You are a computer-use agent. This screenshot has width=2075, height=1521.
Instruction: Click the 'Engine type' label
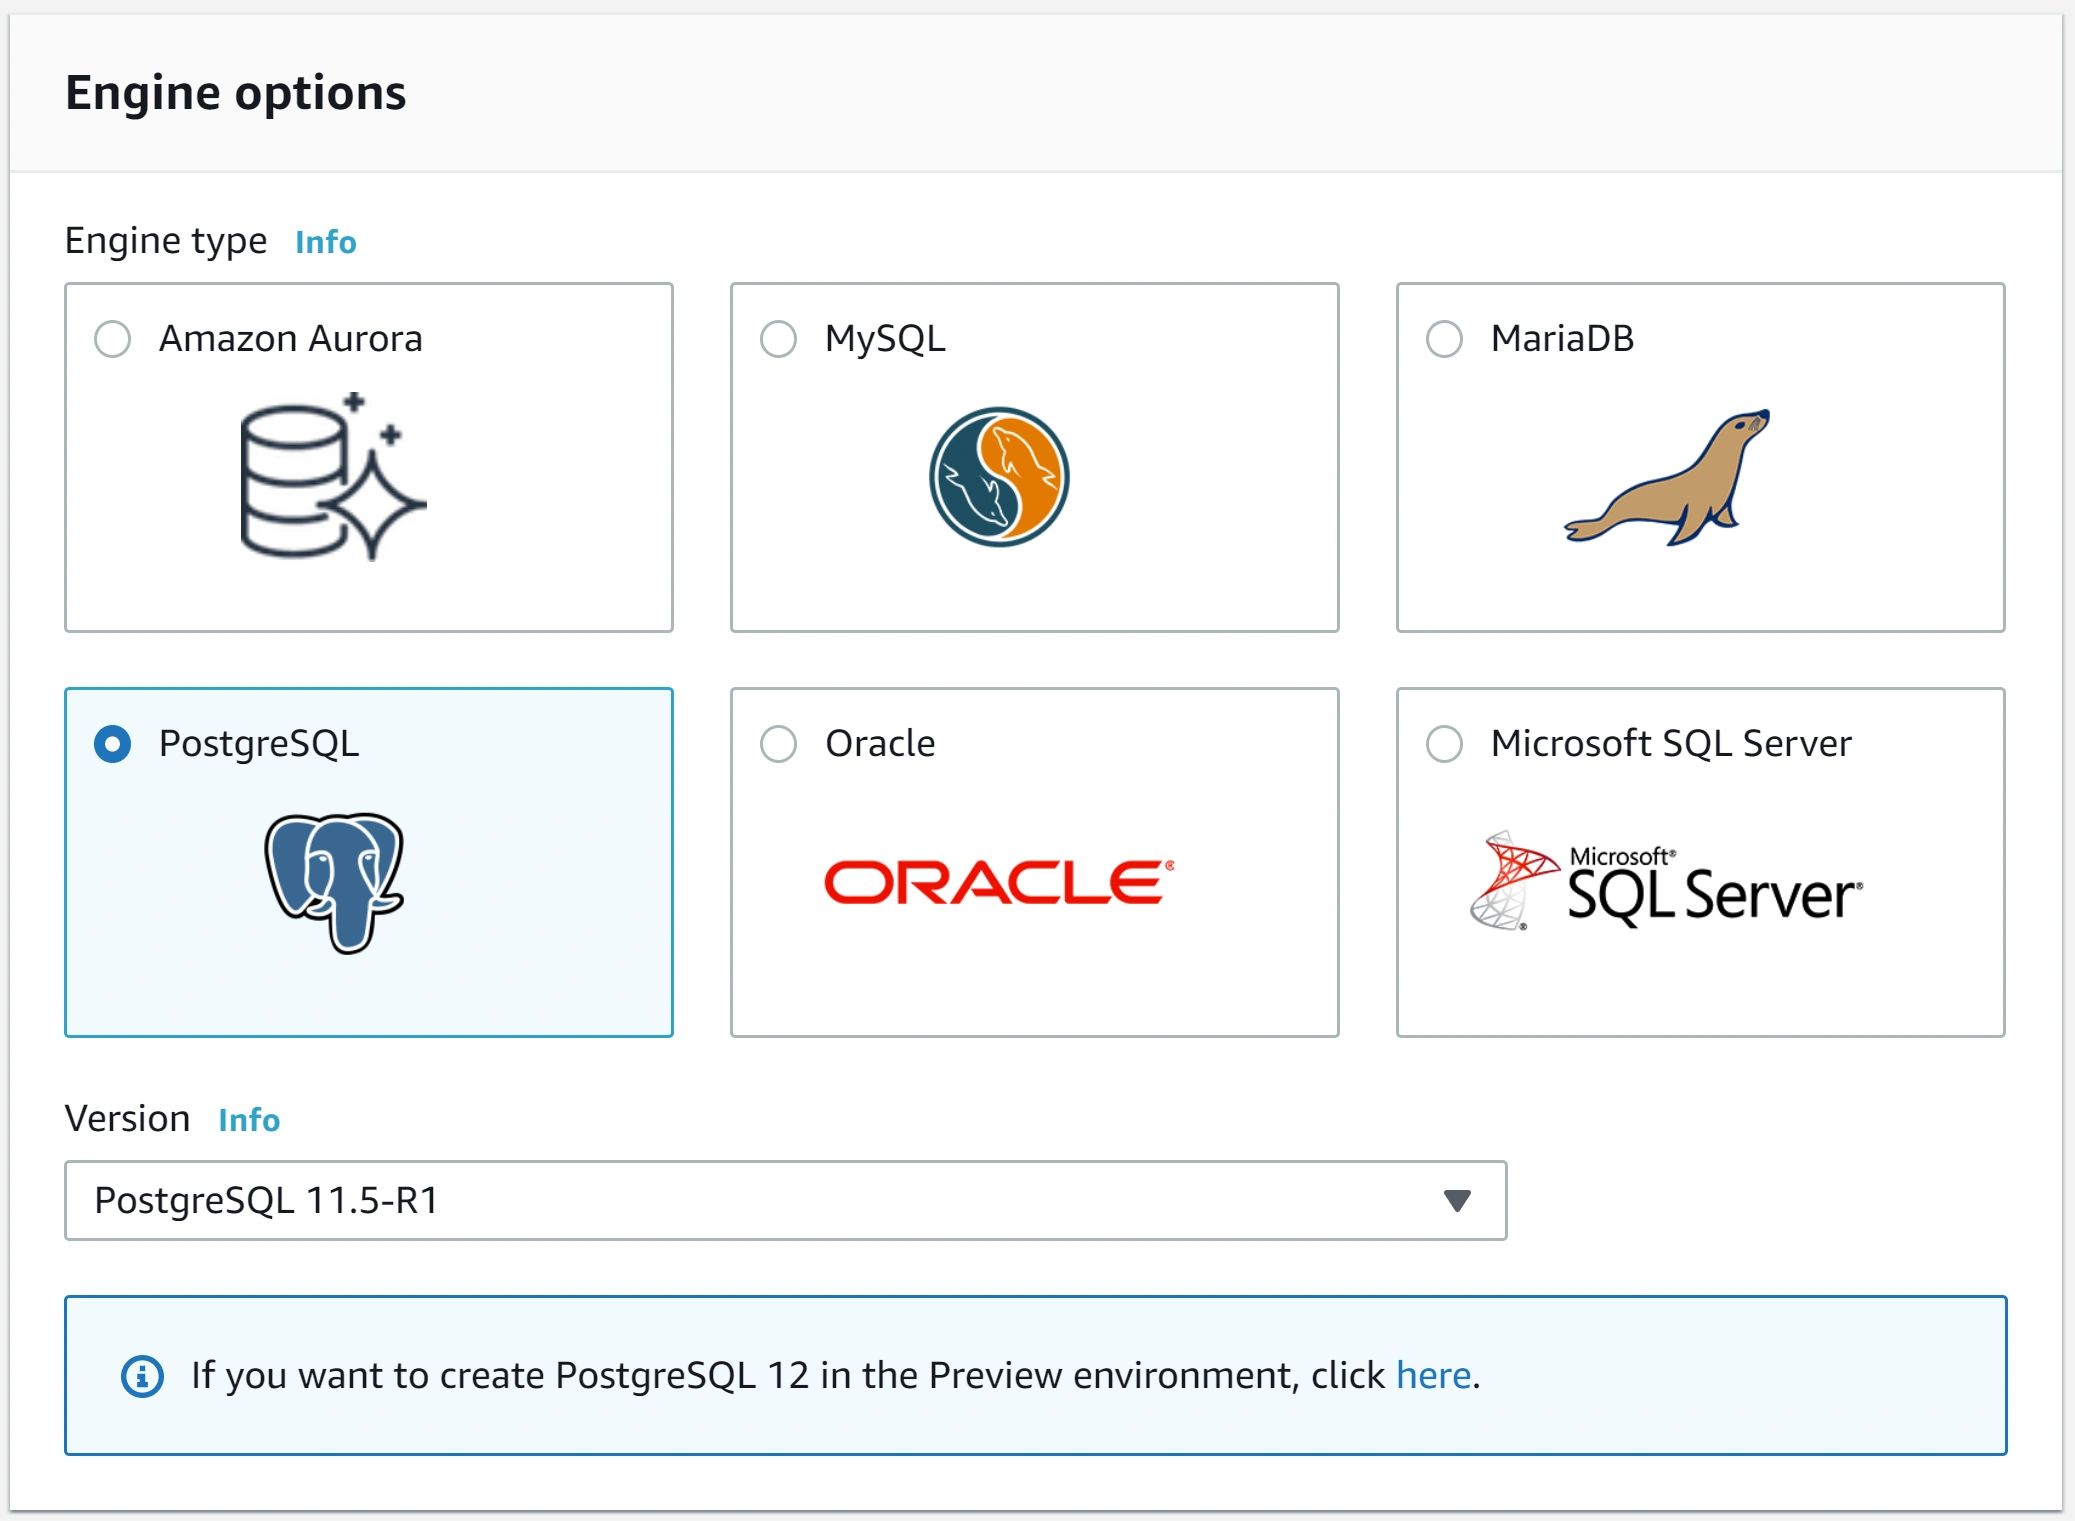click(x=166, y=241)
